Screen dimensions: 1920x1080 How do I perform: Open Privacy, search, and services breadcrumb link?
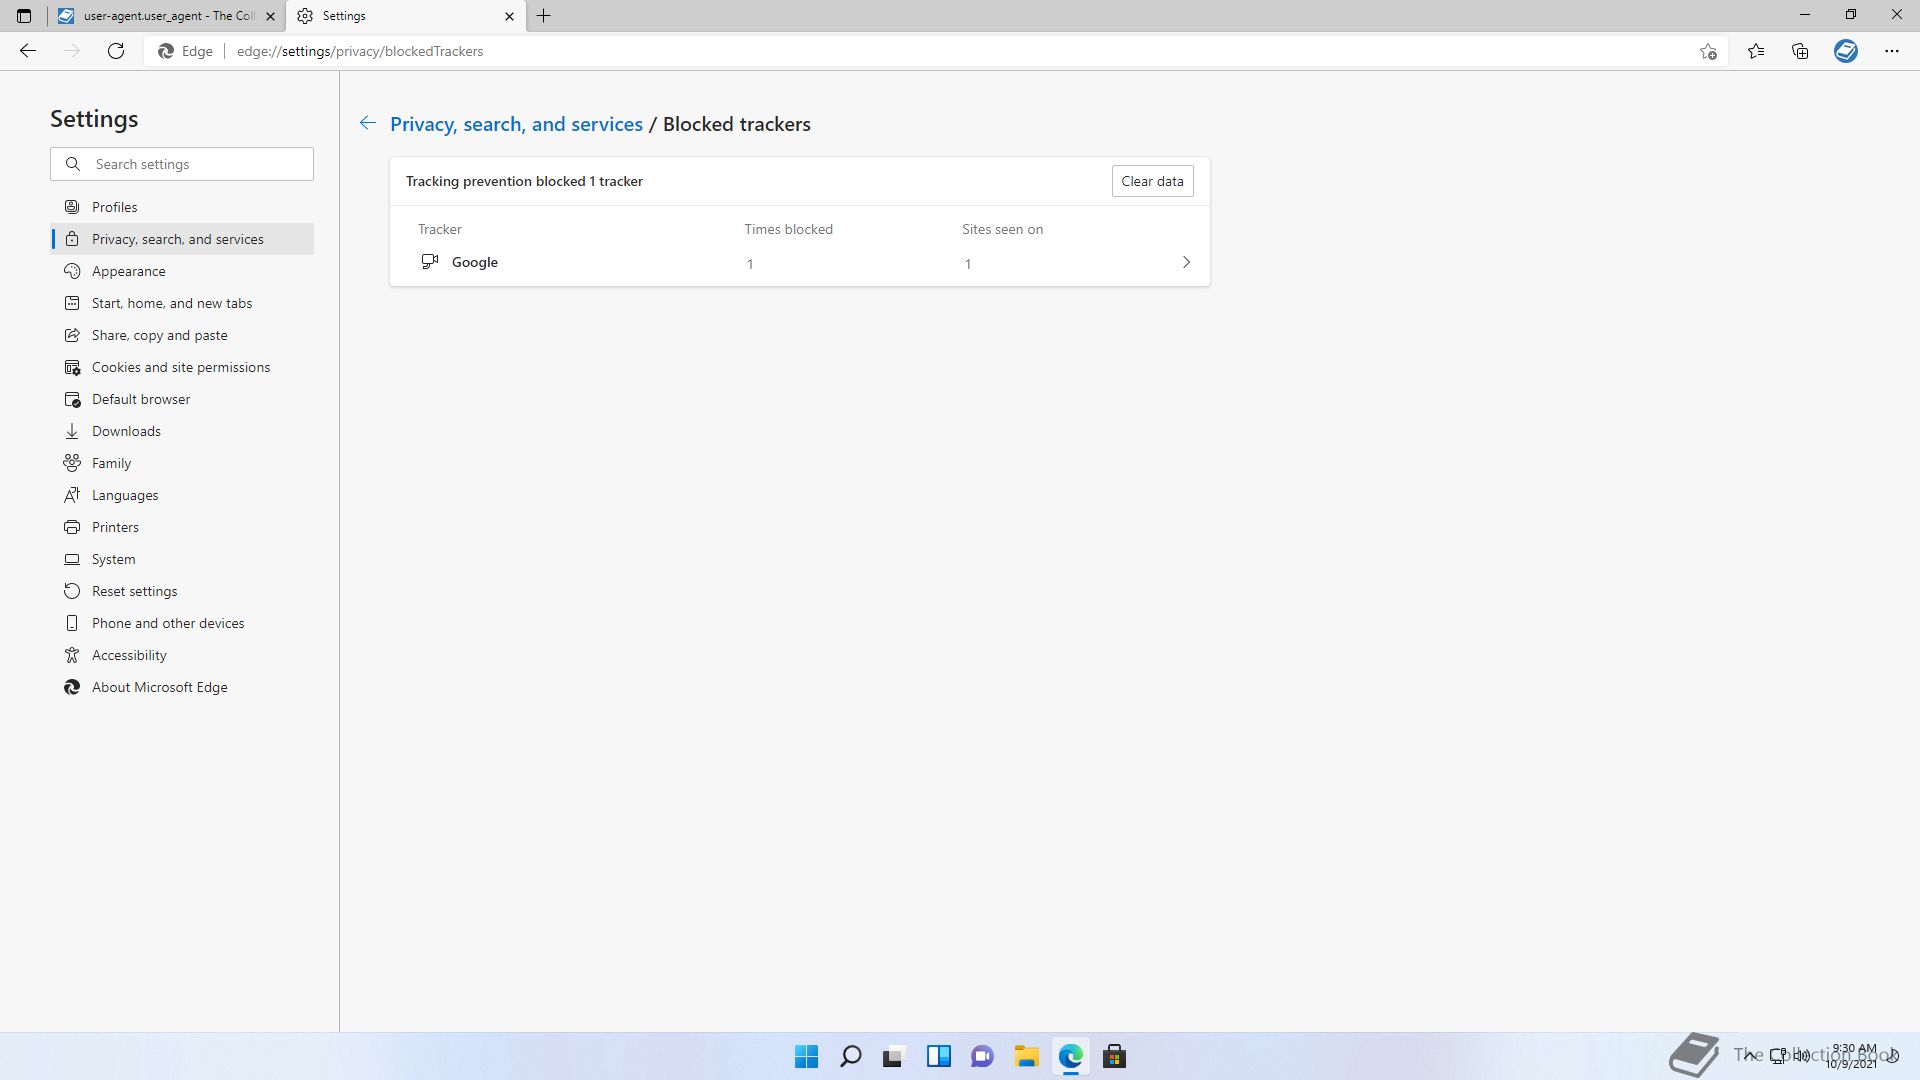click(x=516, y=124)
